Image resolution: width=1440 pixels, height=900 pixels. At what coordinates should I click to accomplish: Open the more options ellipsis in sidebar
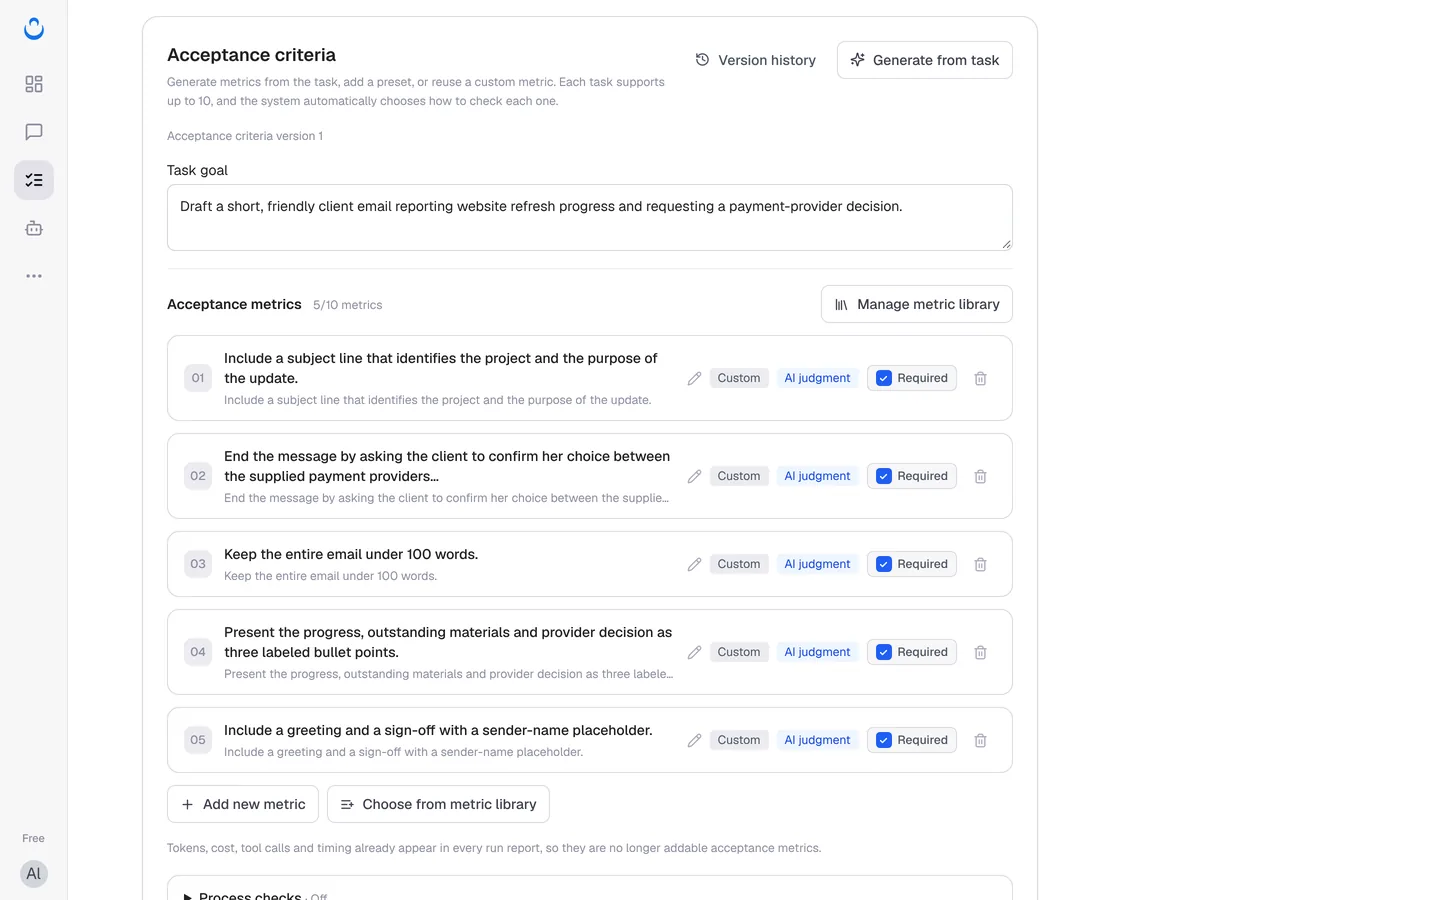click(34, 276)
